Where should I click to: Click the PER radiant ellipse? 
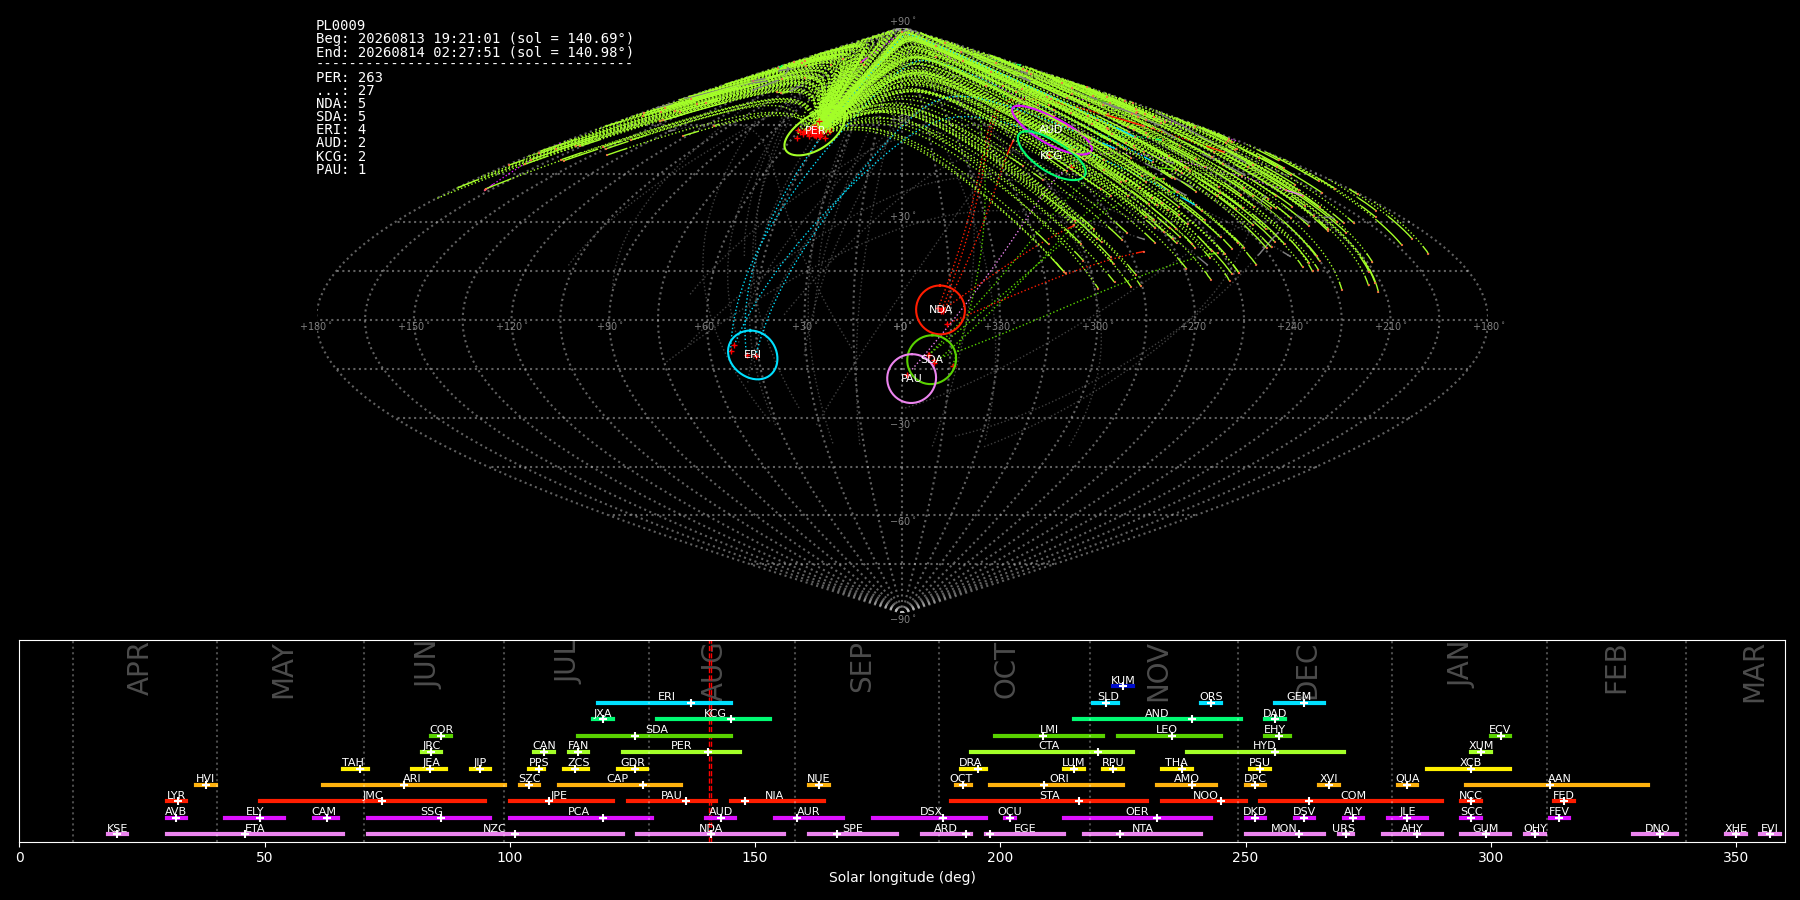(x=812, y=133)
